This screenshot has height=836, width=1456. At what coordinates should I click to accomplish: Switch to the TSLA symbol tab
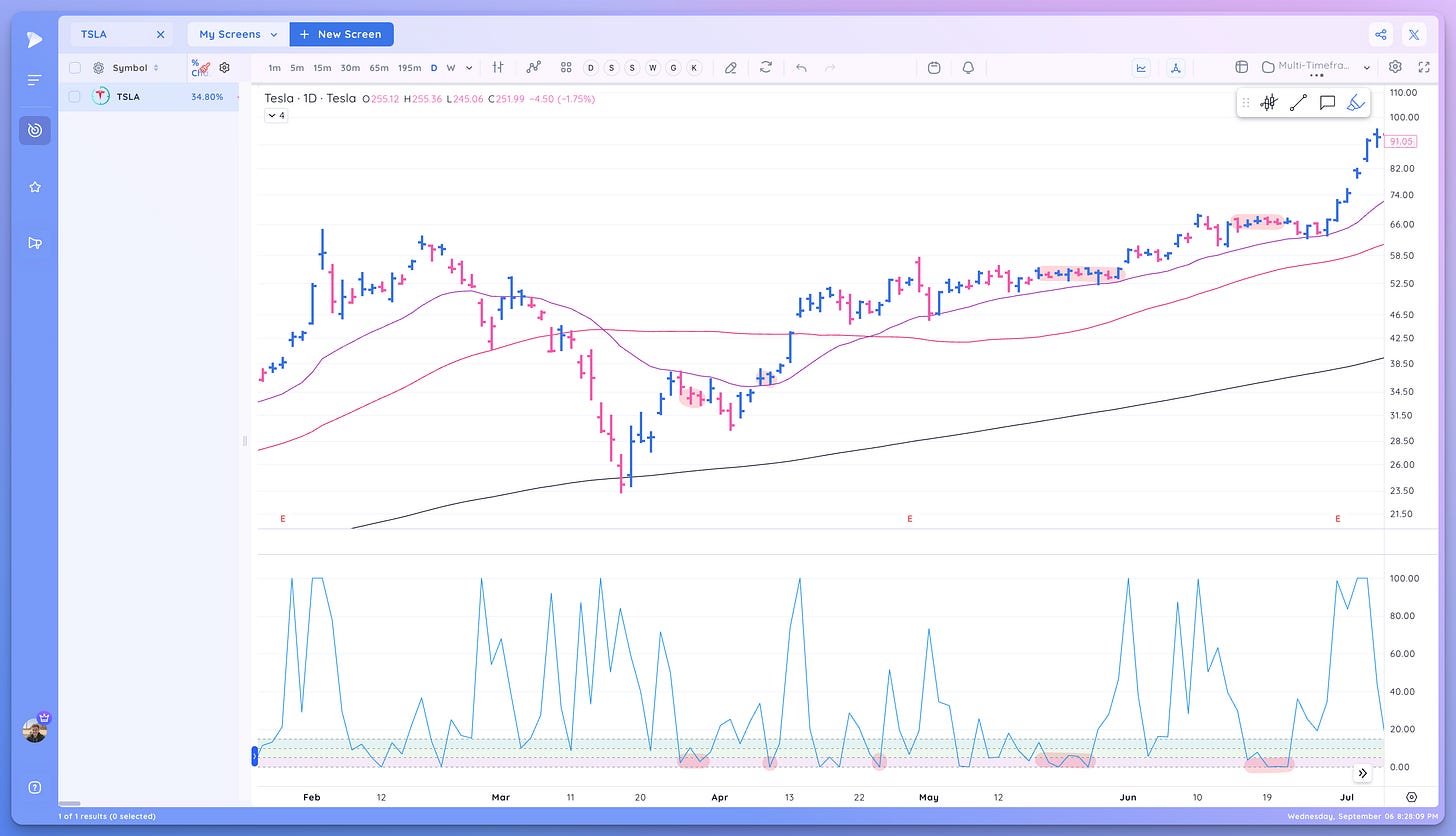[x=93, y=33]
